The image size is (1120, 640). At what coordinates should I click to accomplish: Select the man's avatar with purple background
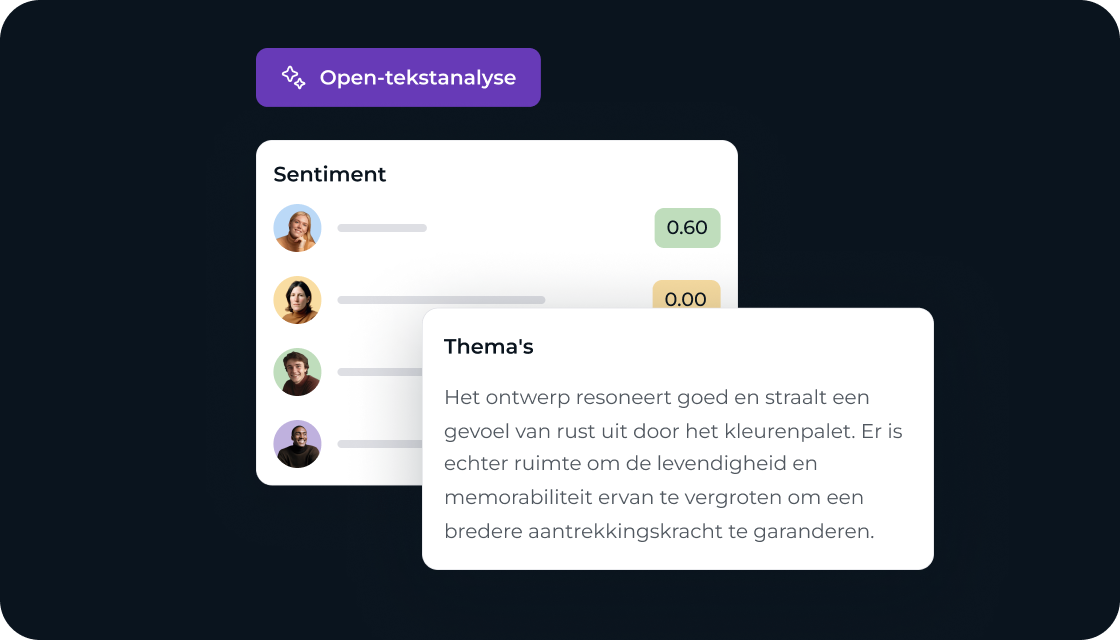pos(297,444)
